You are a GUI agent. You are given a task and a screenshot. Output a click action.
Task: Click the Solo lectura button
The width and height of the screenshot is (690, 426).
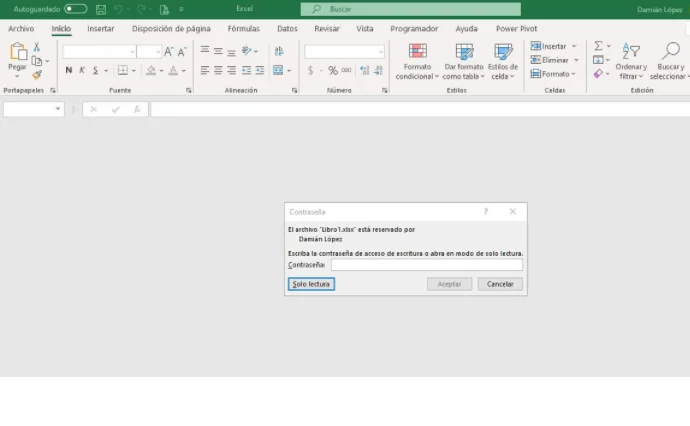click(311, 284)
